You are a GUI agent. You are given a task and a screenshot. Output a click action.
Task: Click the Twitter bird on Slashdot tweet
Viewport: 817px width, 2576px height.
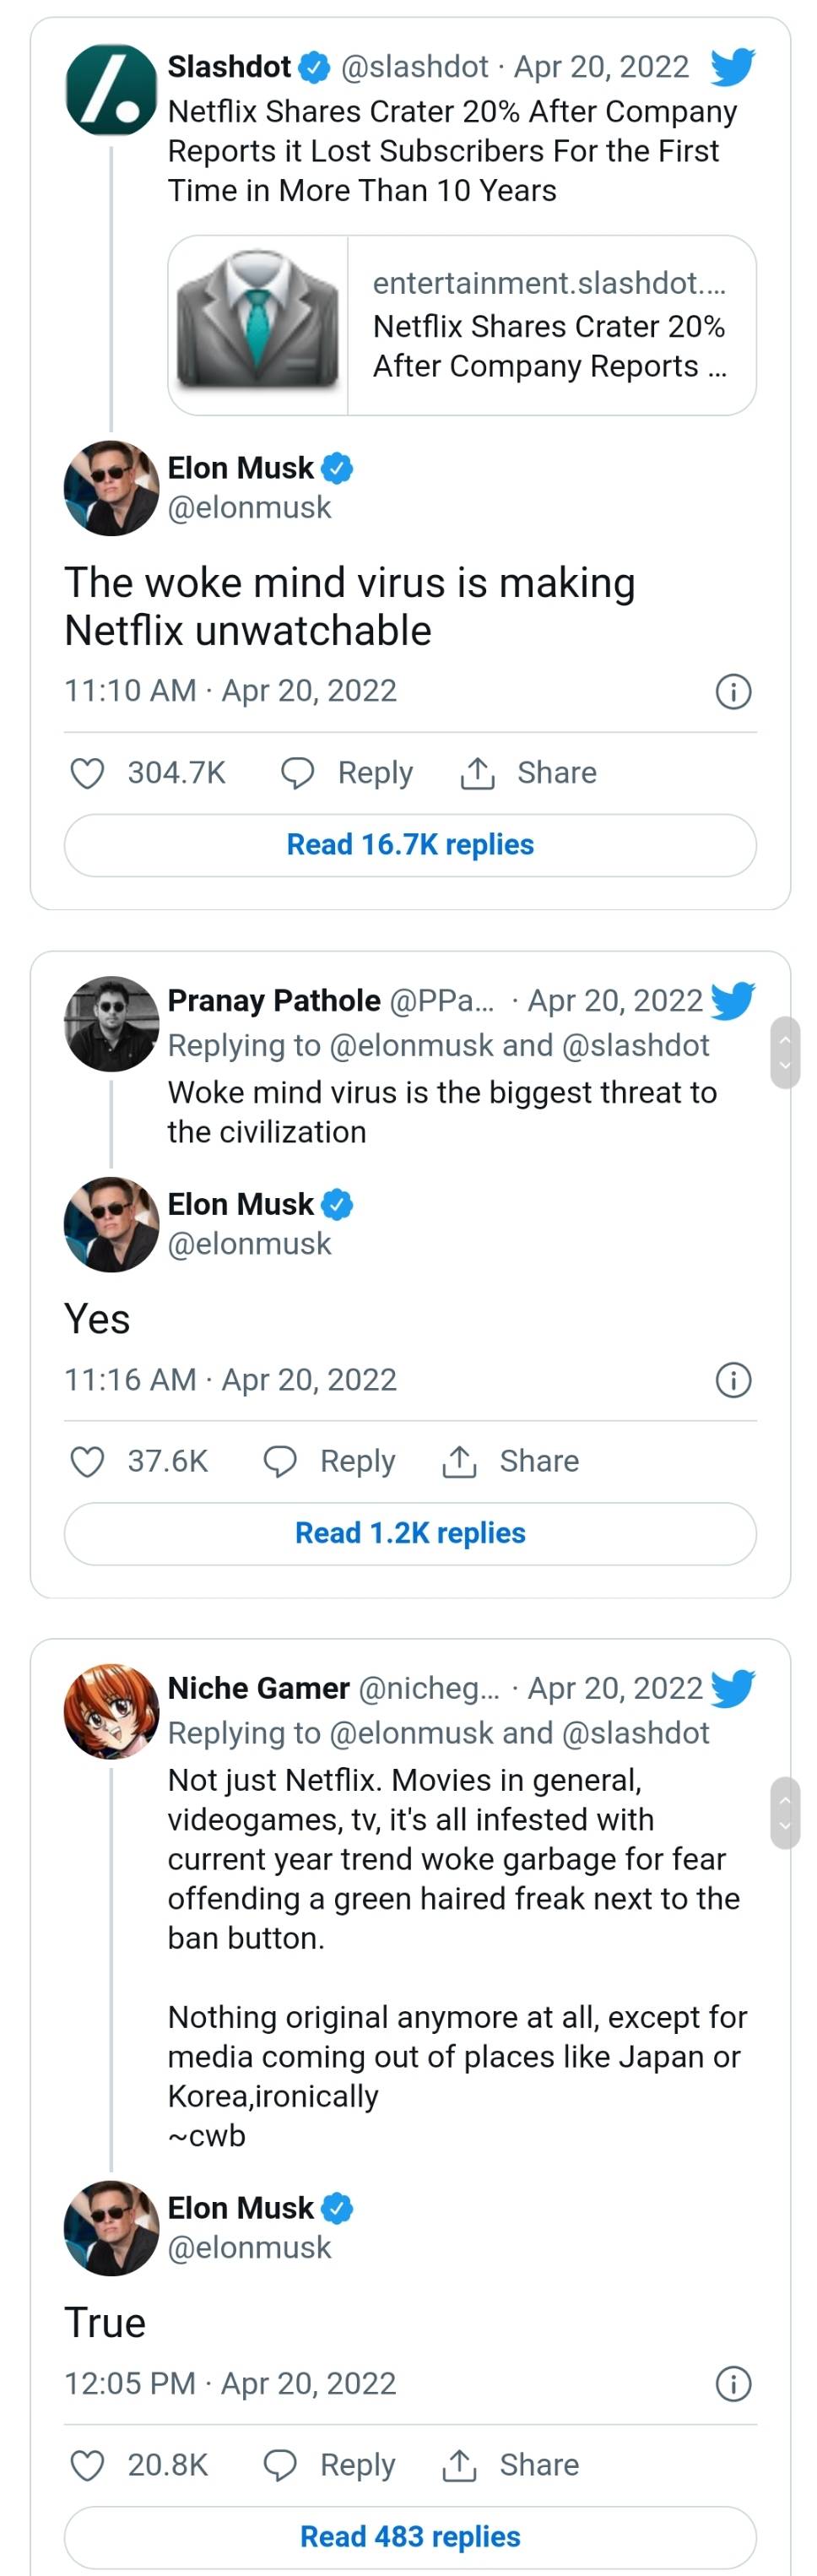point(732,68)
